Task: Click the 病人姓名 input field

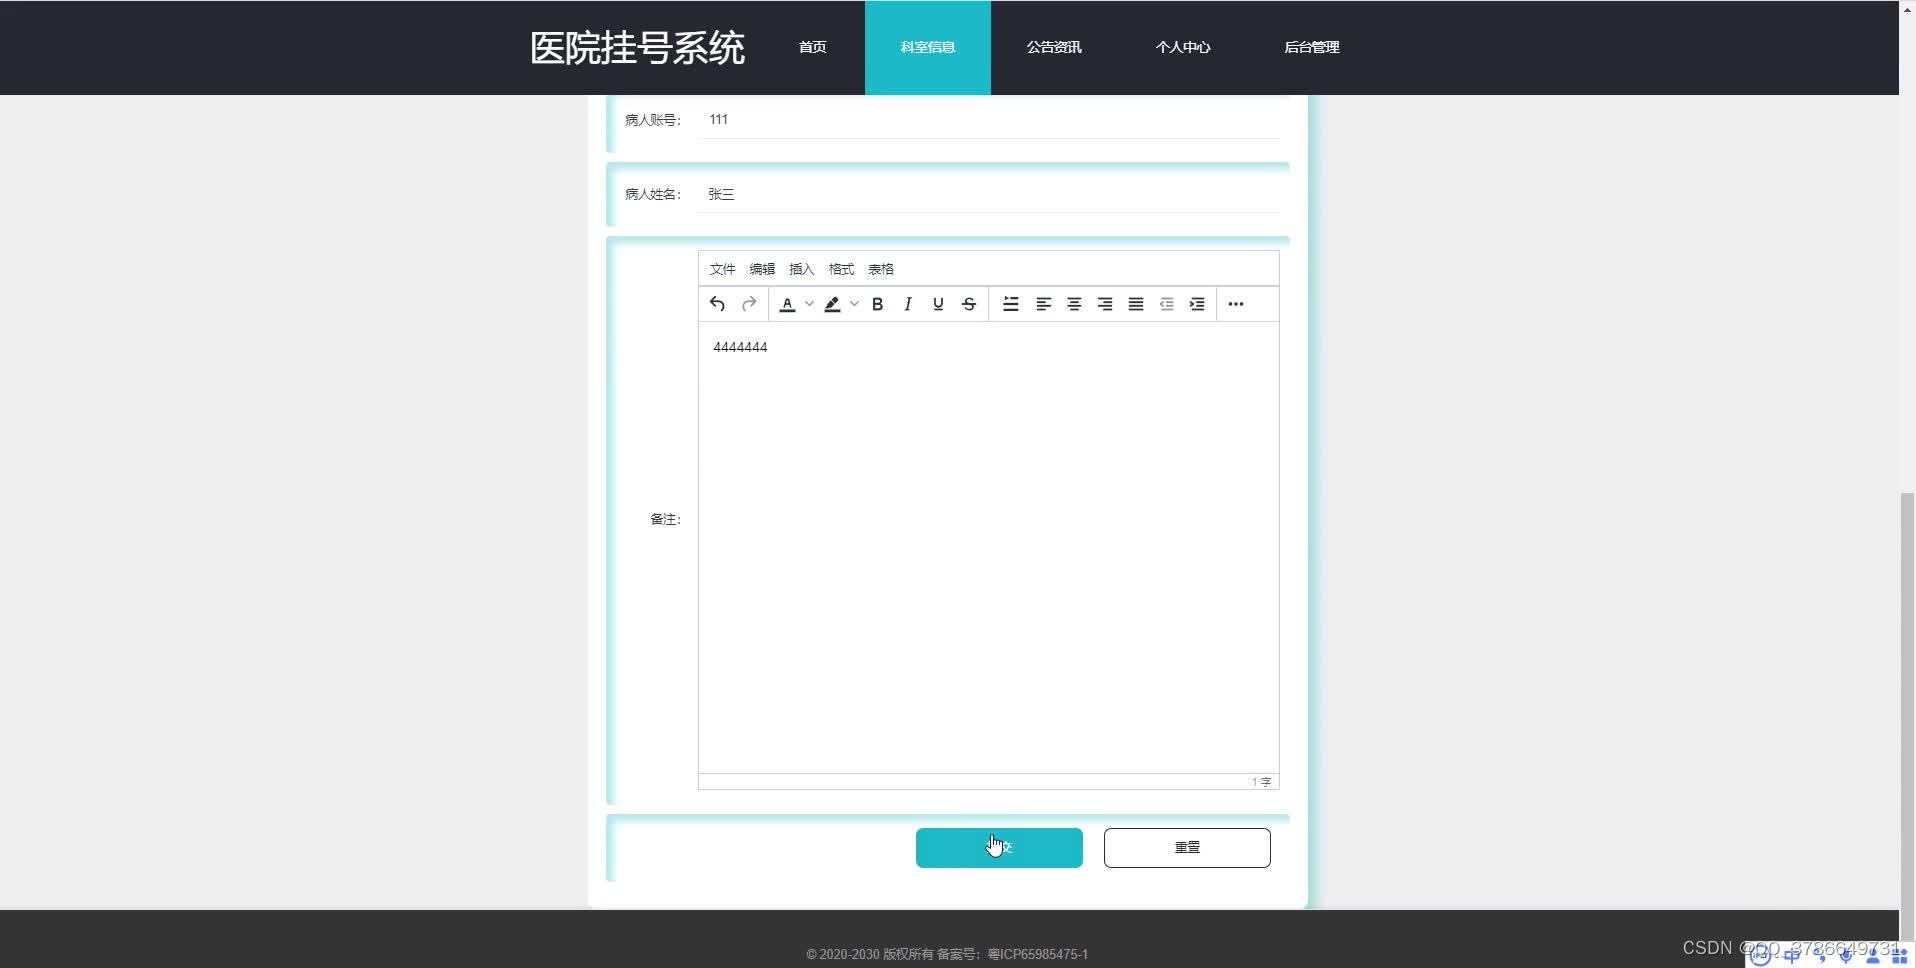Action: pos(989,194)
